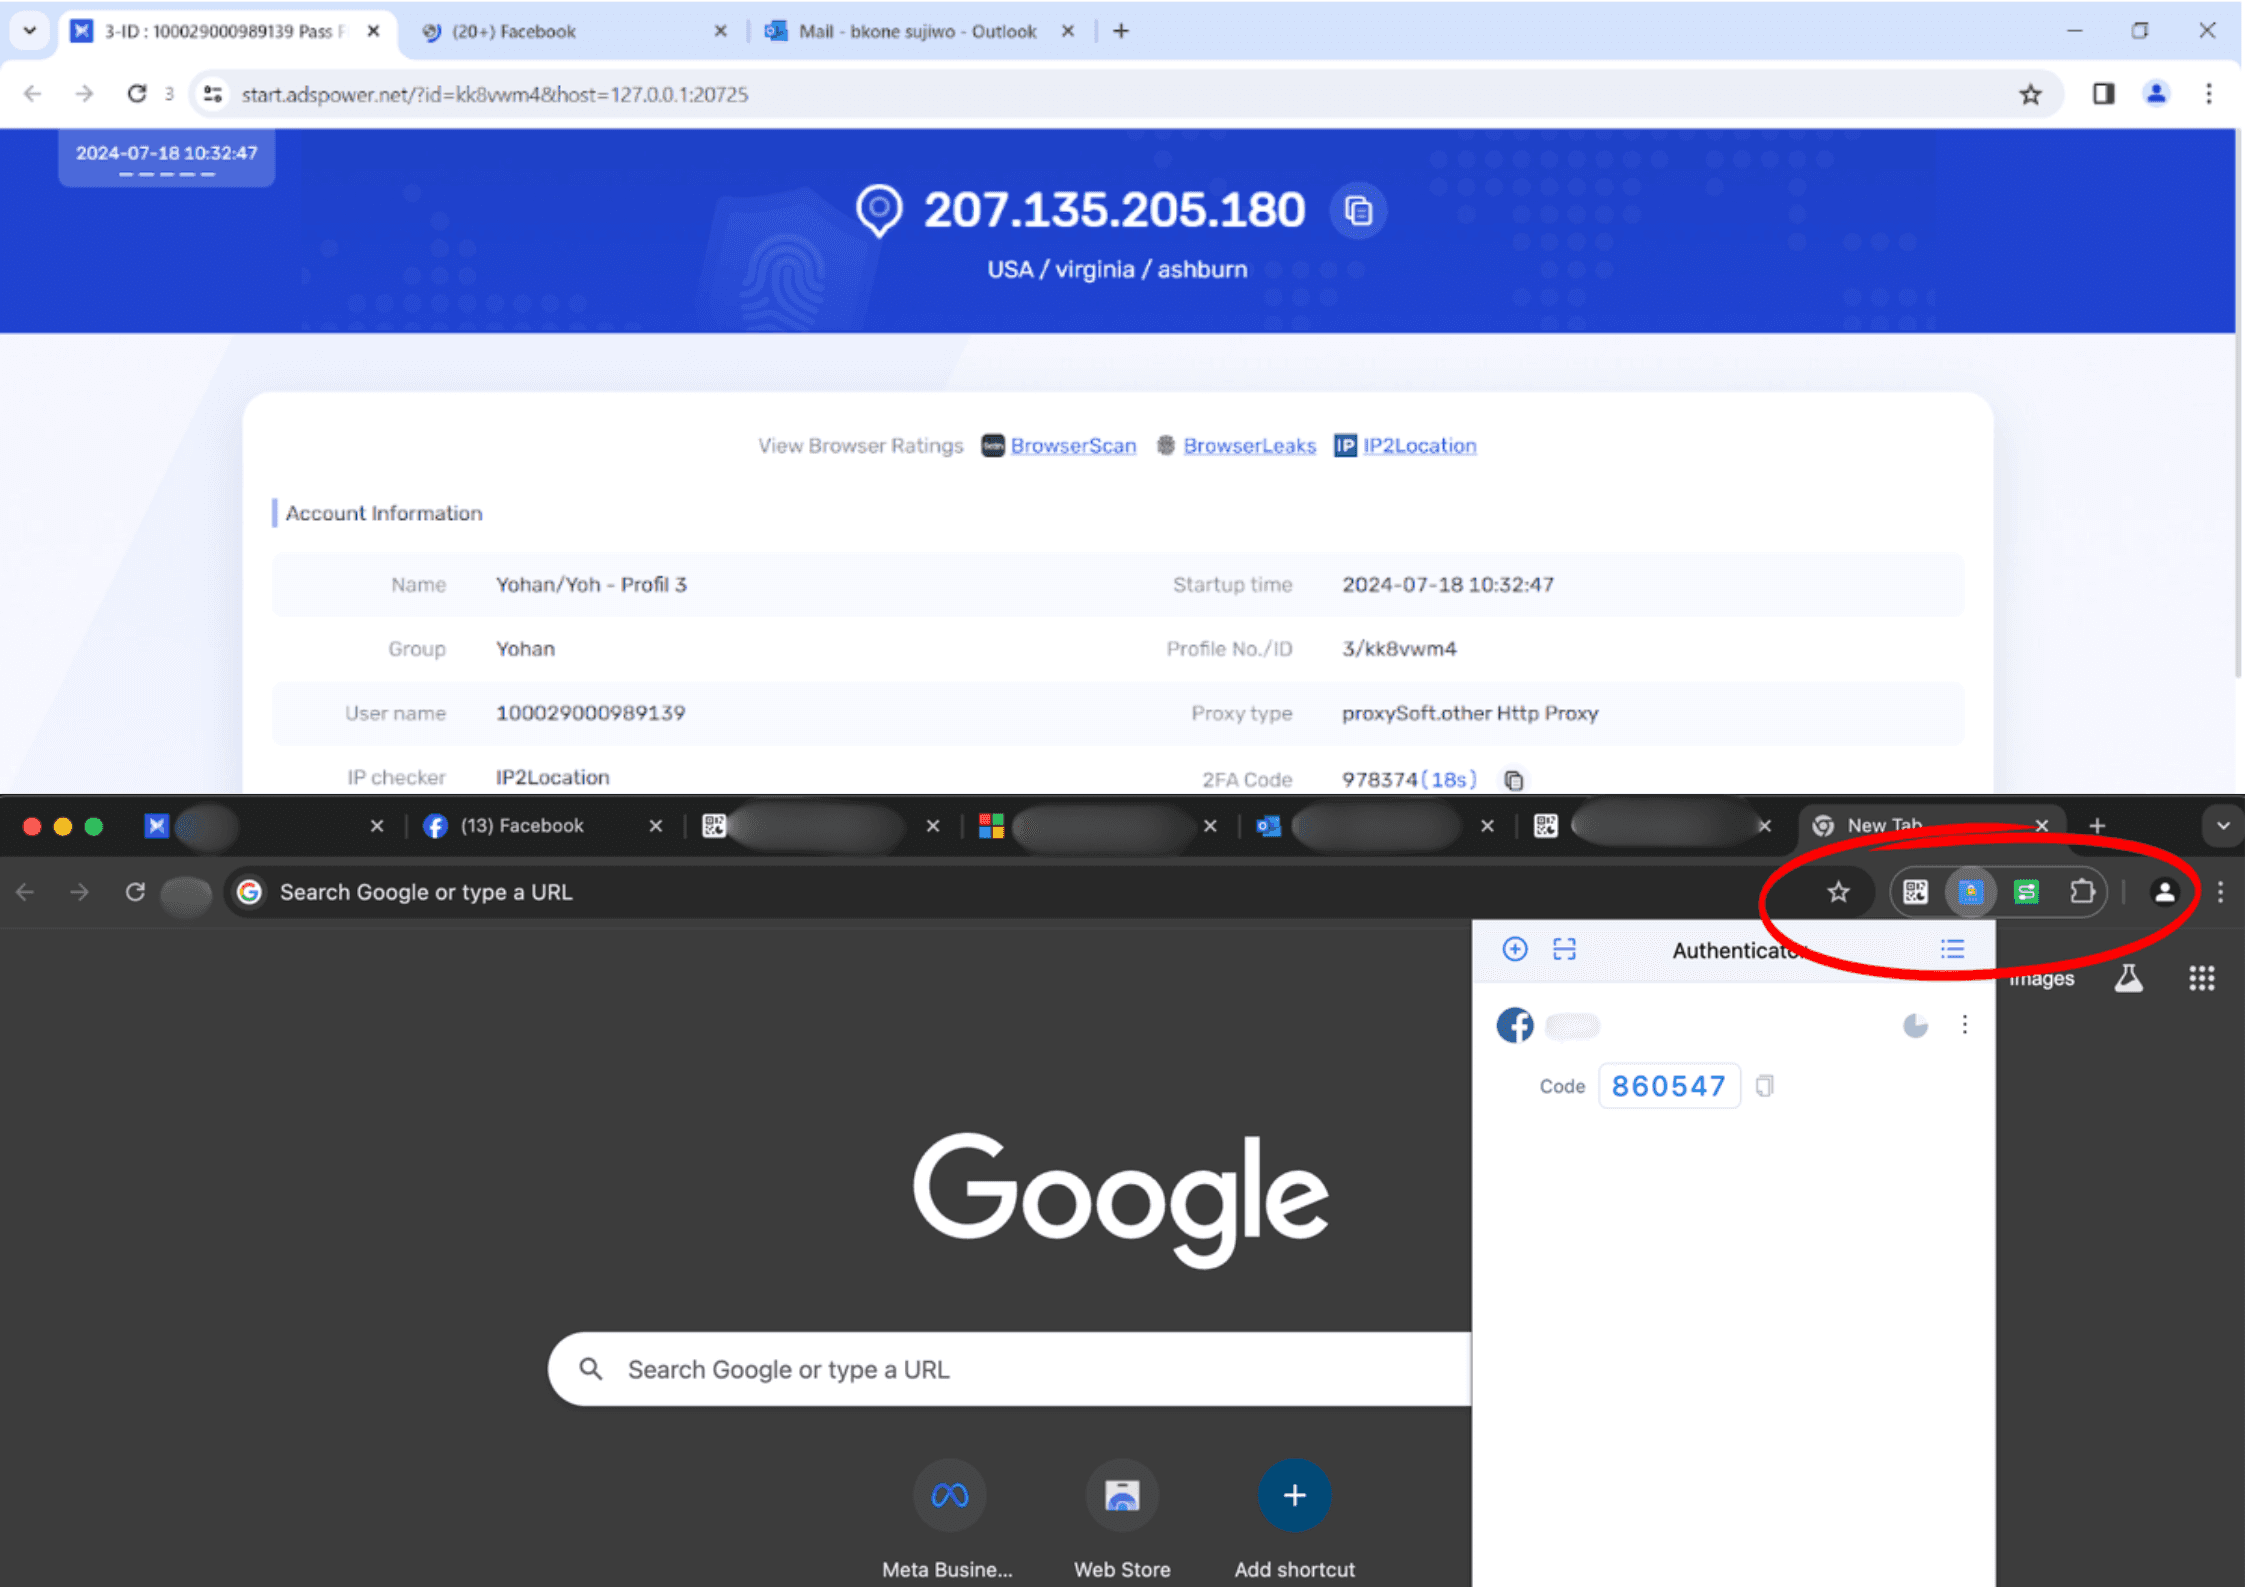Bookmark page with star in dark browser
This screenshot has width=2245, height=1587.
(x=1838, y=892)
